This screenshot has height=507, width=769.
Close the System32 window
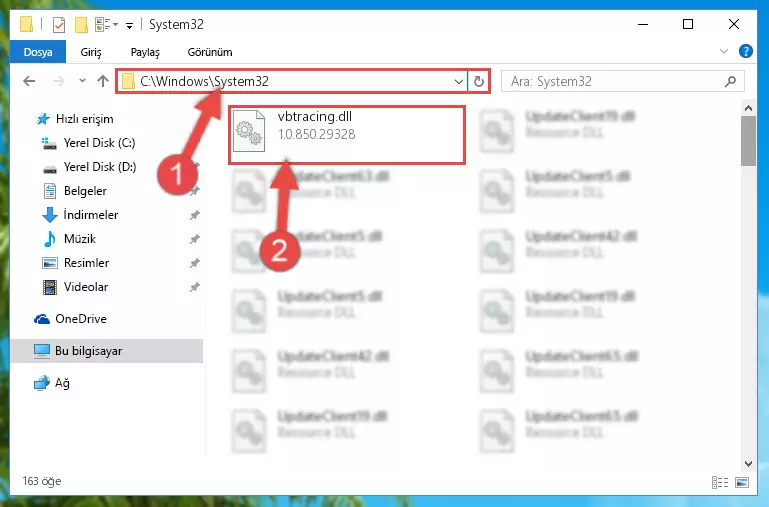coord(734,24)
